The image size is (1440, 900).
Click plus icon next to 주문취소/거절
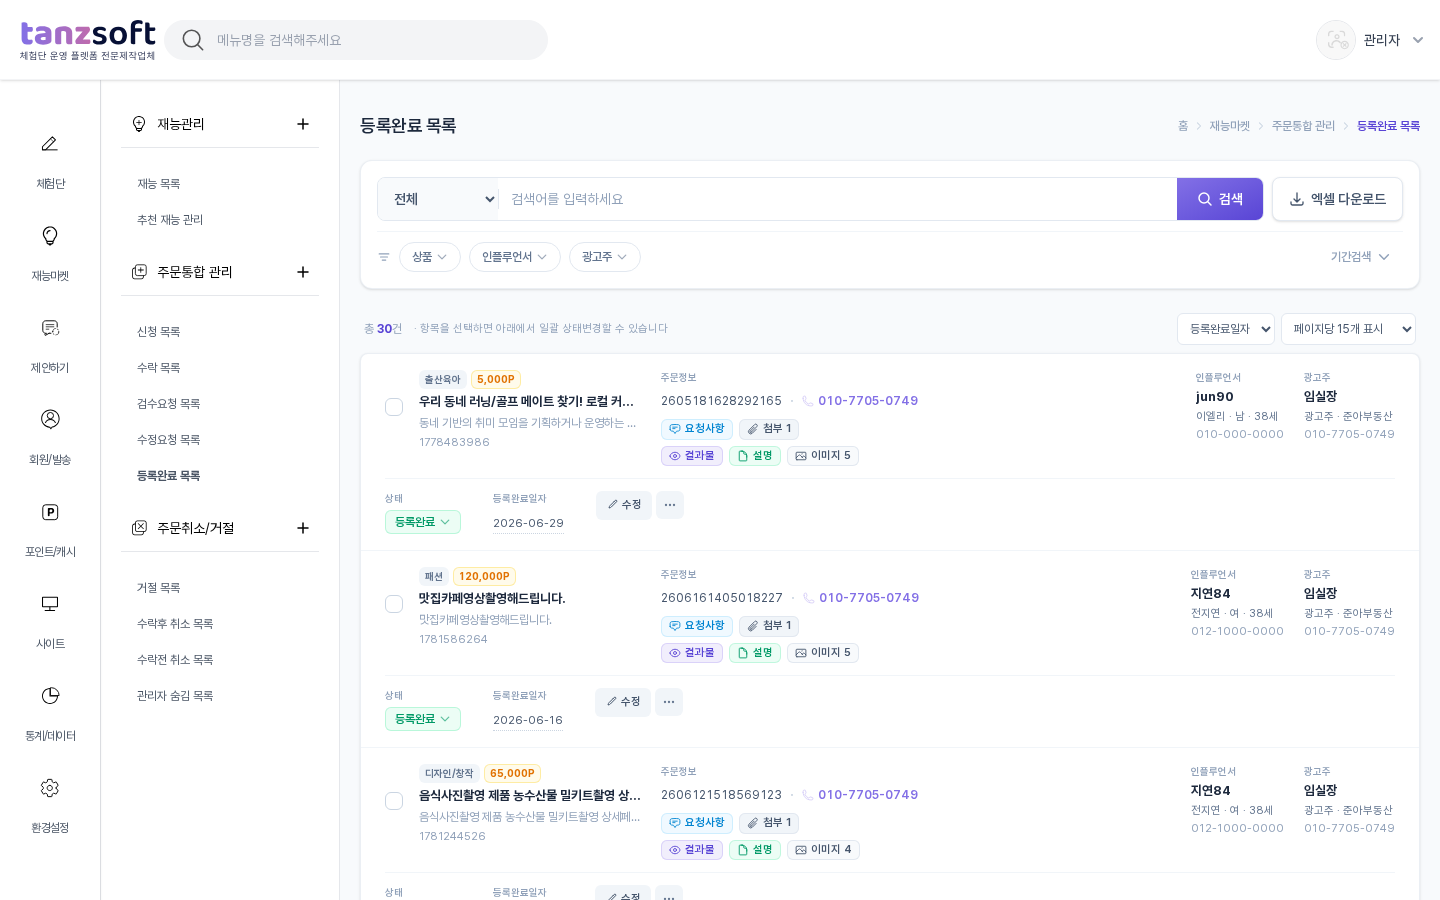303,528
